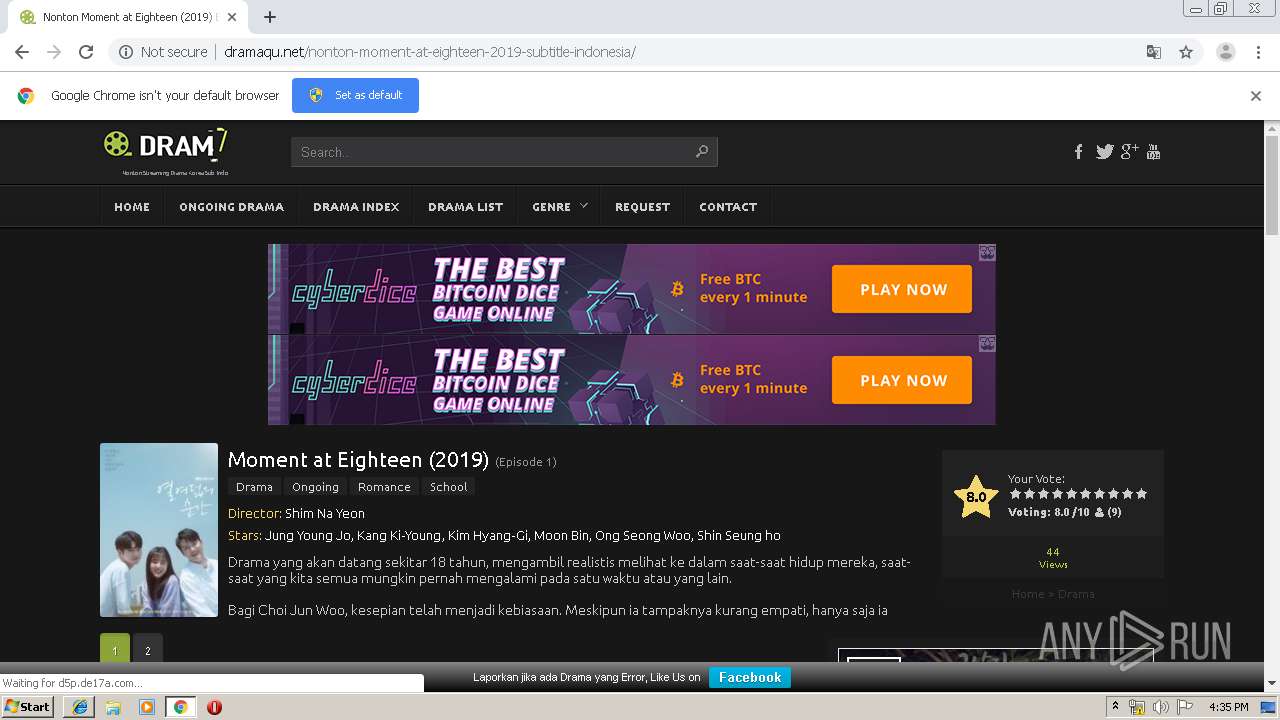Screen dimensions: 1280x720
Task: Follow the Home breadcrumb link
Action: pyautogui.click(x=1027, y=594)
